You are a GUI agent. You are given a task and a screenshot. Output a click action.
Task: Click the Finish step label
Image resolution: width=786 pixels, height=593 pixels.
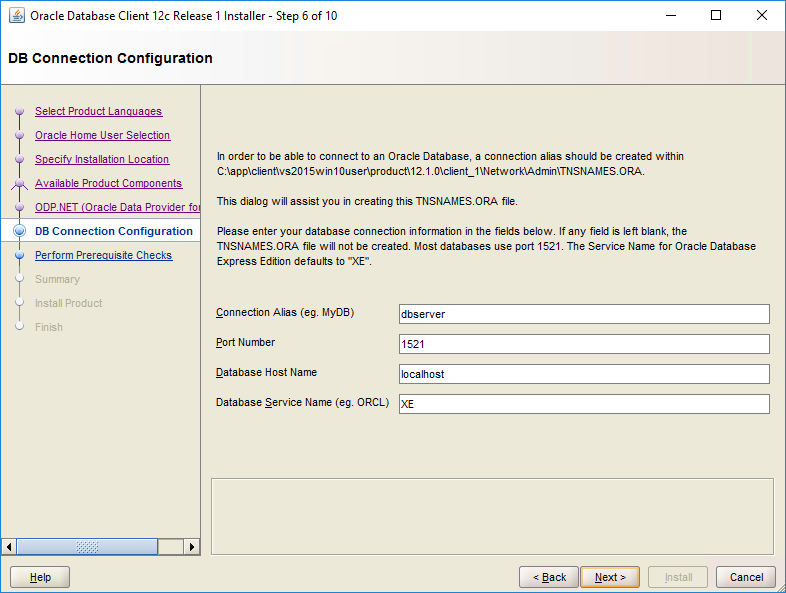coord(49,327)
